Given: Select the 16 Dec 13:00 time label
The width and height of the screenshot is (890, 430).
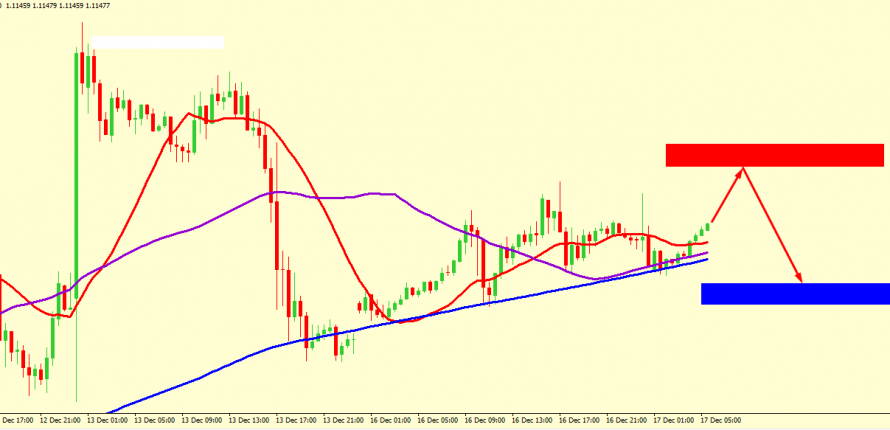Looking at the screenshot, I should coord(532,420).
